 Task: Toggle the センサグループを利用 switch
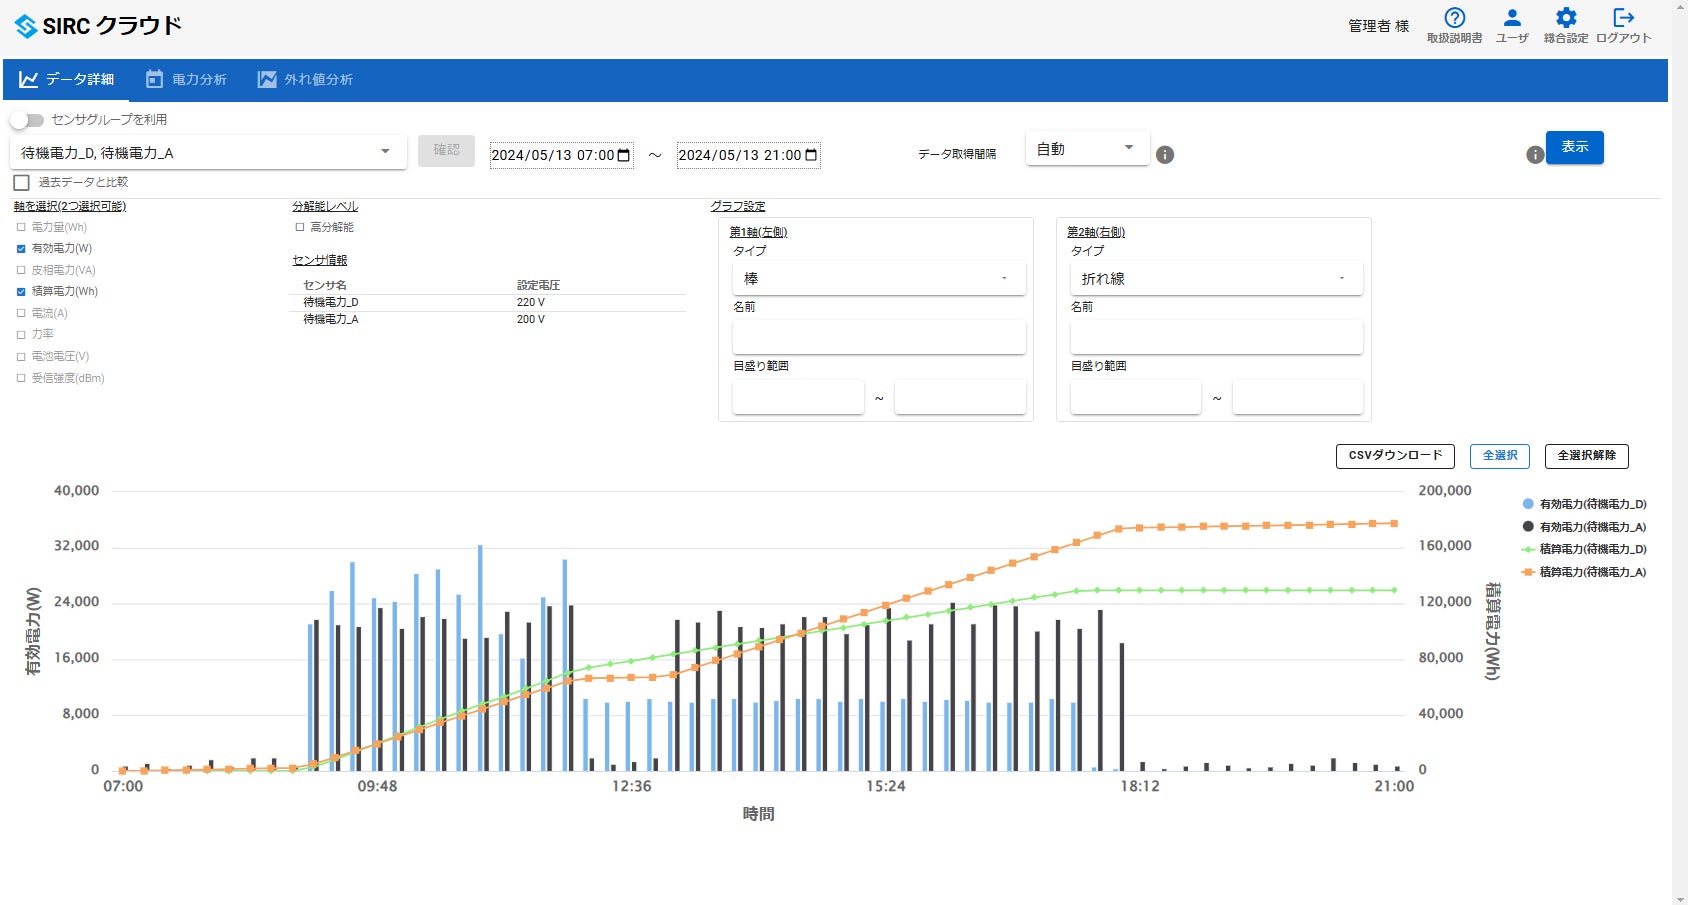(27, 120)
